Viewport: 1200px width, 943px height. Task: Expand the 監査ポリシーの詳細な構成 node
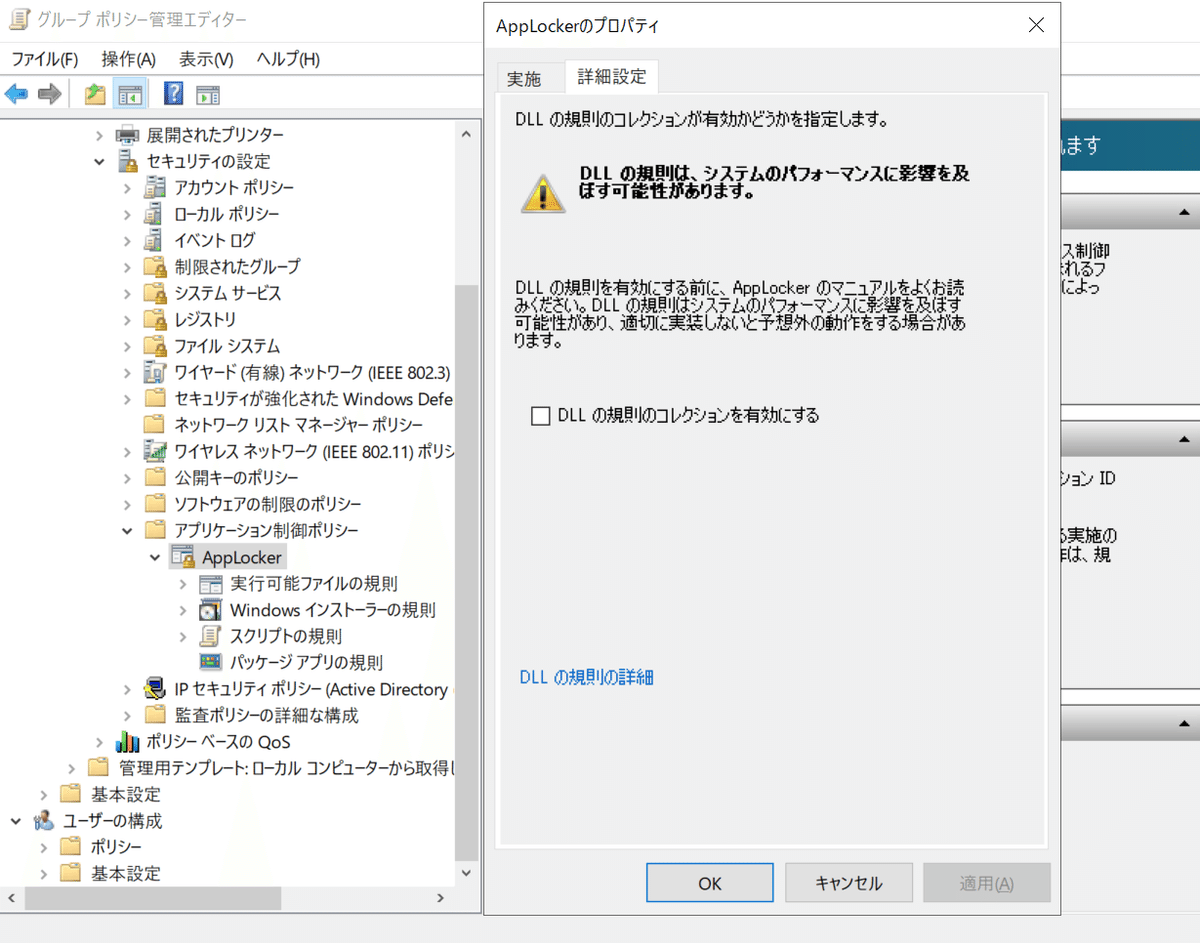(x=126, y=715)
